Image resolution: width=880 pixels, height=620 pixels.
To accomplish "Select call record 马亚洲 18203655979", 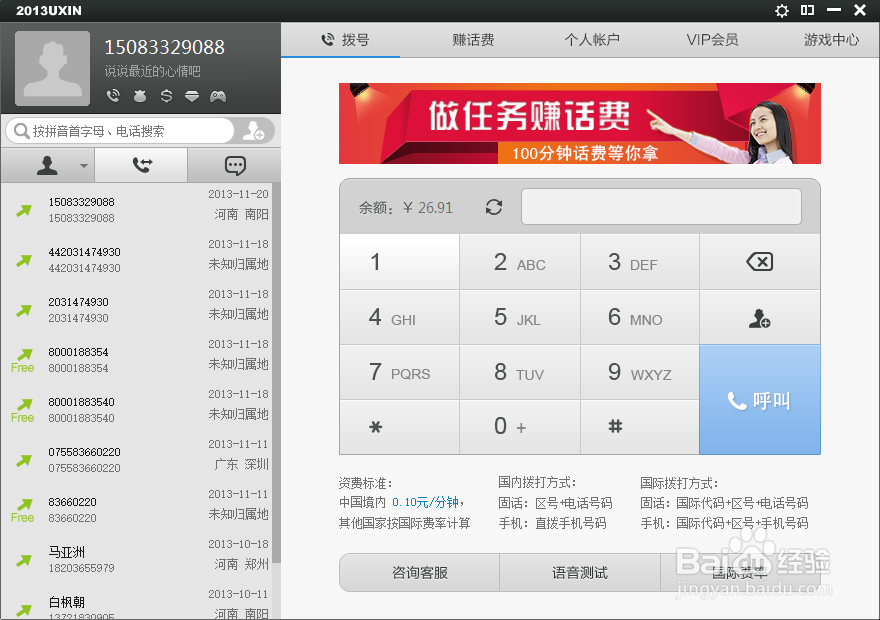I will click(x=136, y=558).
